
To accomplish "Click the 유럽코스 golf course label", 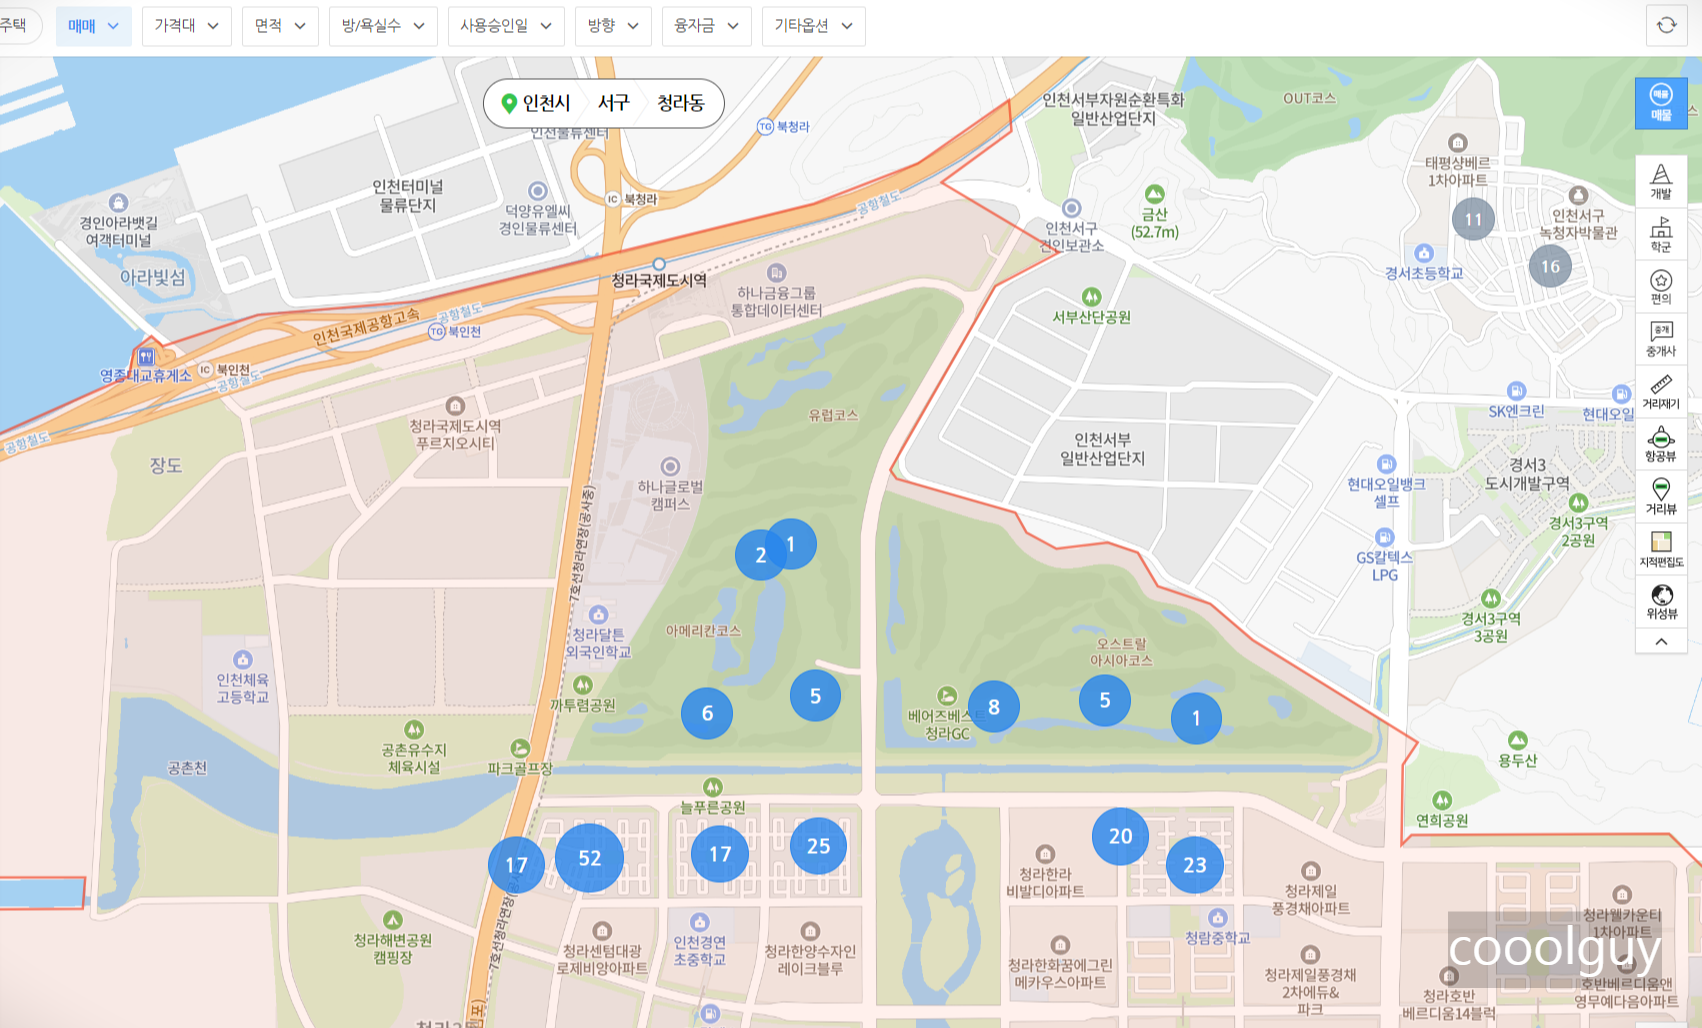I will tap(833, 415).
